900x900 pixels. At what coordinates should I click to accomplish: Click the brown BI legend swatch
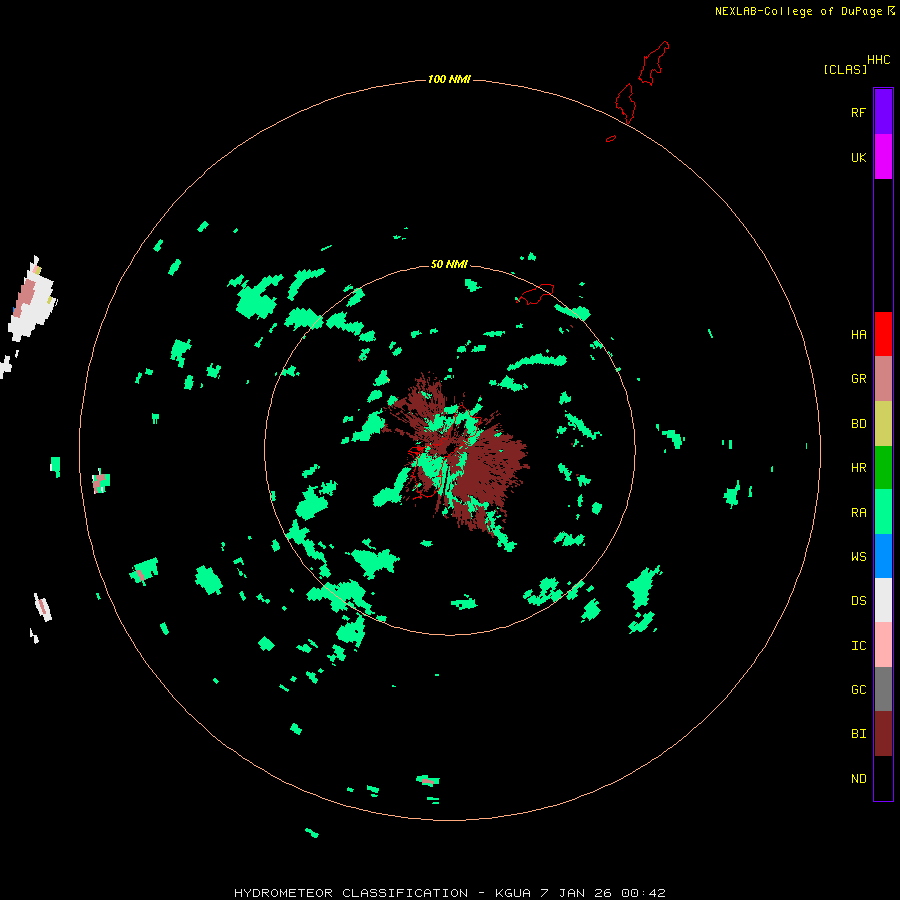click(x=883, y=734)
